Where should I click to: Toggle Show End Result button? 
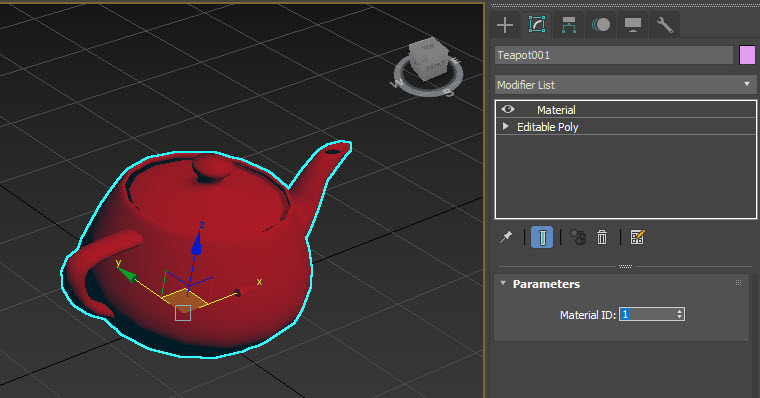[x=542, y=237]
